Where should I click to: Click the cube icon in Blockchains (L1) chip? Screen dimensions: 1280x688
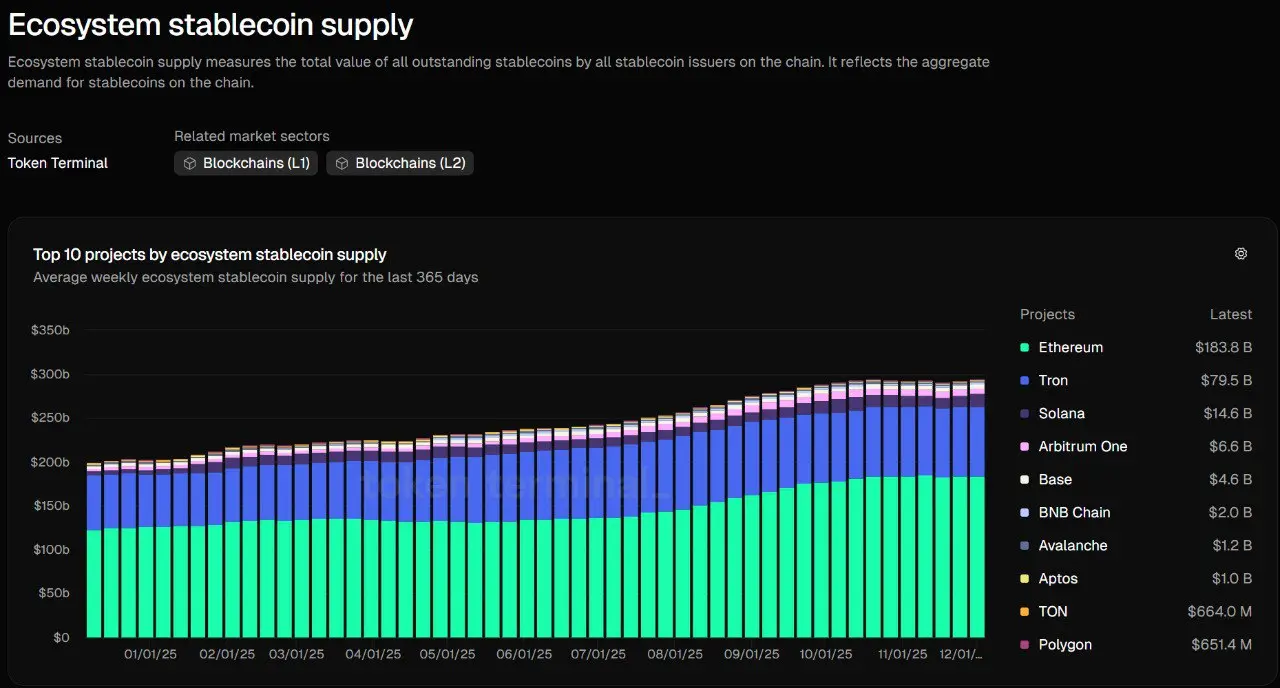coord(190,163)
